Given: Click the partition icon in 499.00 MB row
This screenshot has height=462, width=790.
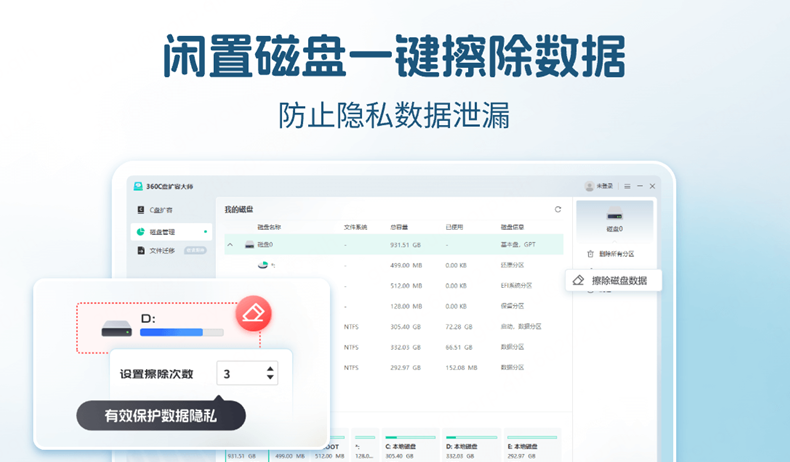Looking at the screenshot, I should pos(263,265).
